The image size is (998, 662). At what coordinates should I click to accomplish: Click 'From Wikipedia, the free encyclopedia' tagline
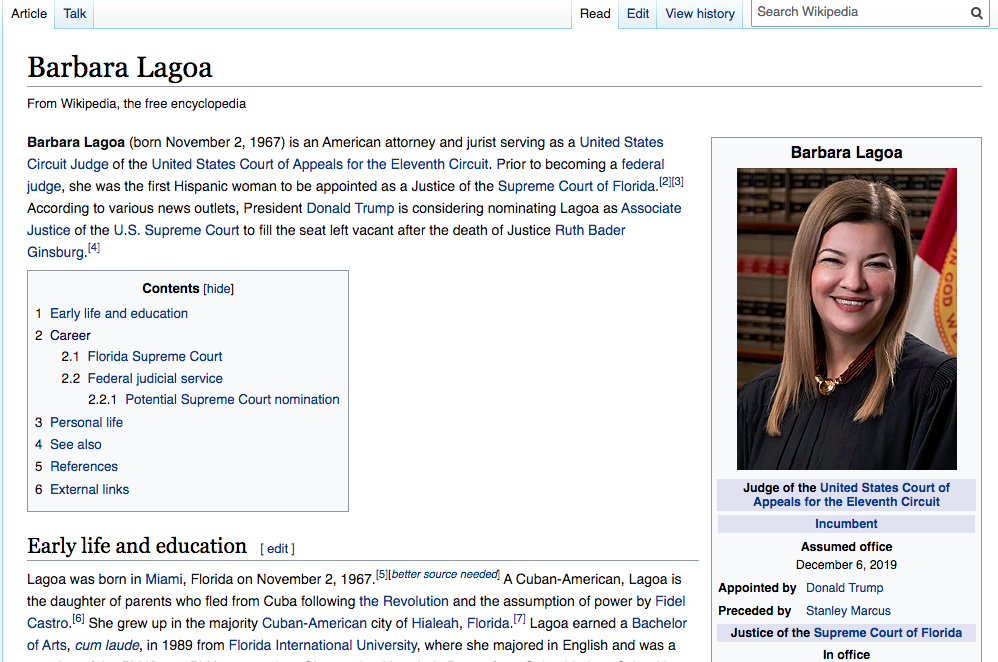[136, 104]
